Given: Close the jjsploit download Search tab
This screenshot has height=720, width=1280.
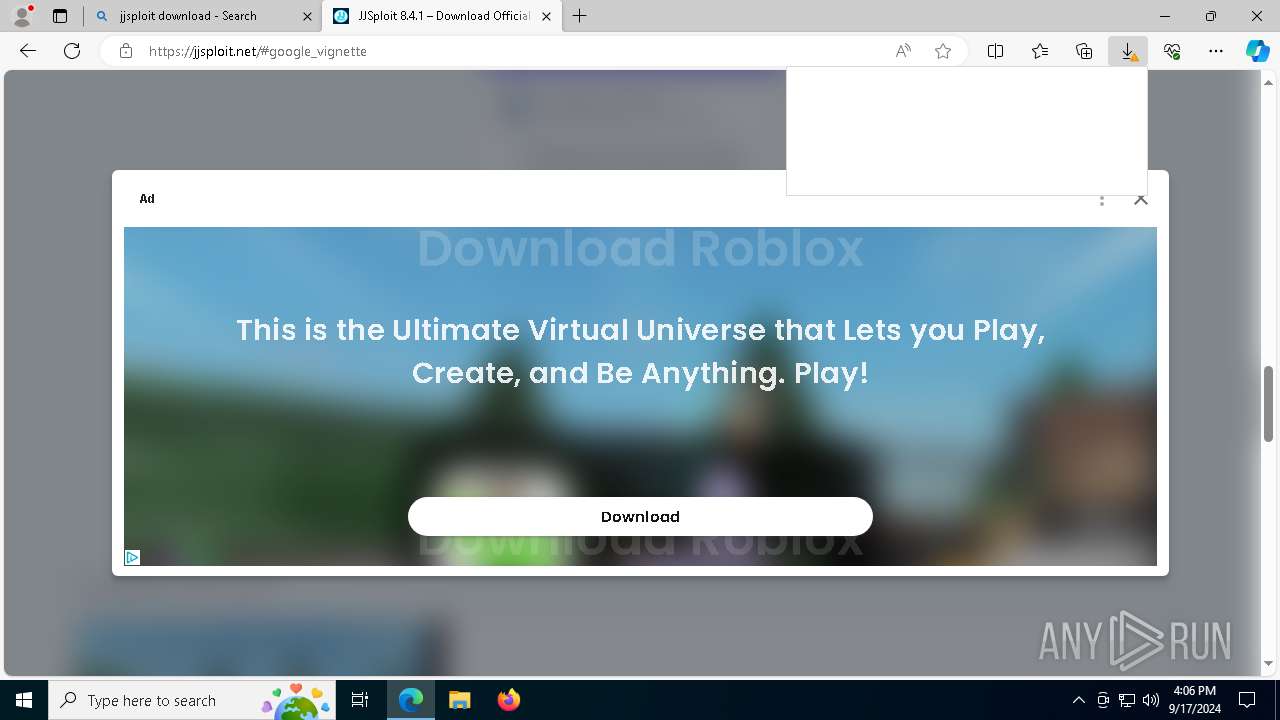Looking at the screenshot, I should point(307,16).
